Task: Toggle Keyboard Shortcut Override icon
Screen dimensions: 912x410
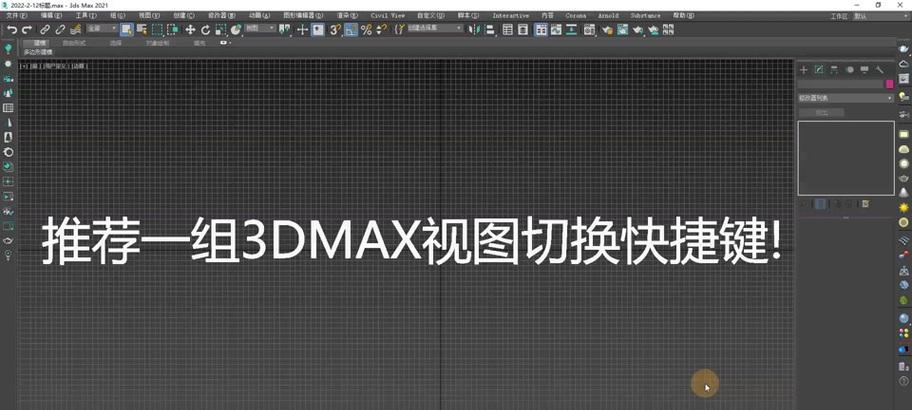Action: tap(318, 29)
